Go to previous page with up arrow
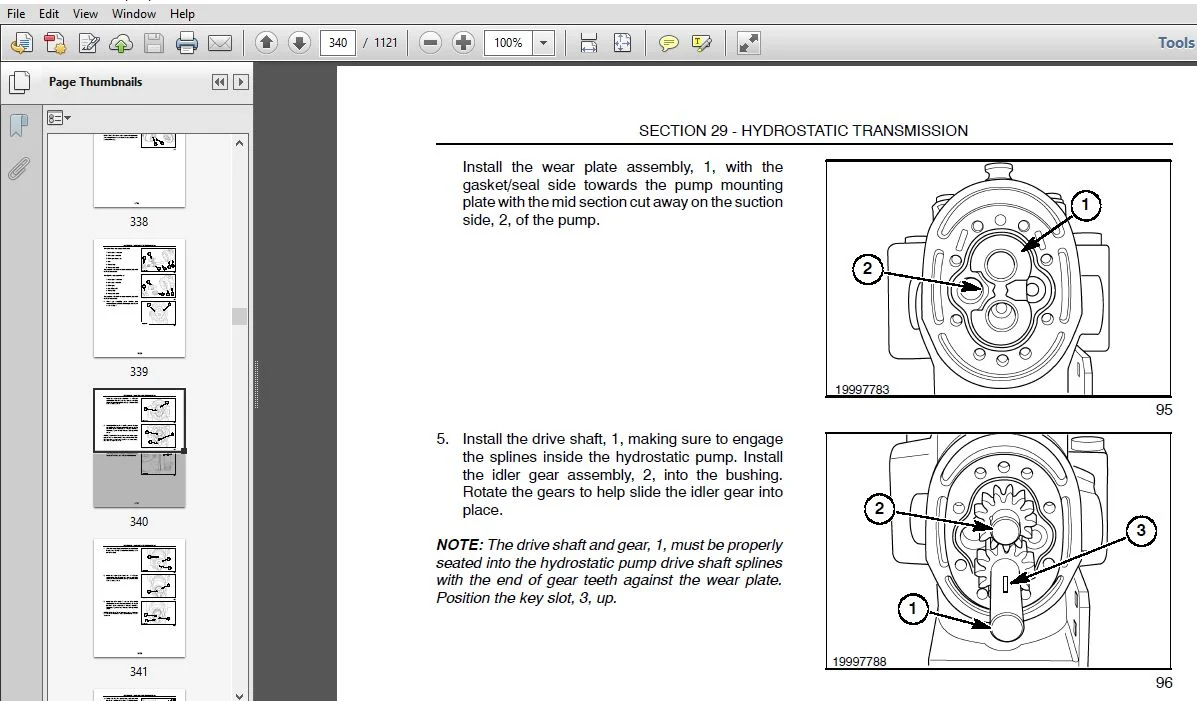The width and height of the screenshot is (1197, 701). coord(266,43)
